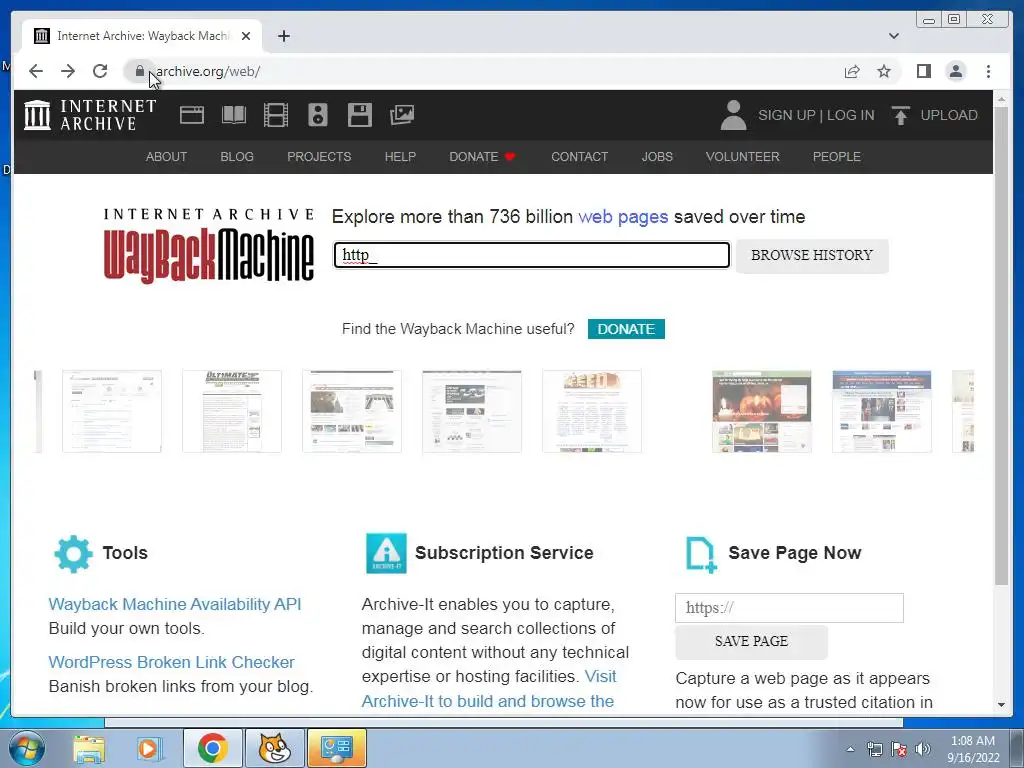Open media player from taskbar
The width and height of the screenshot is (1024, 768).
tap(148, 748)
